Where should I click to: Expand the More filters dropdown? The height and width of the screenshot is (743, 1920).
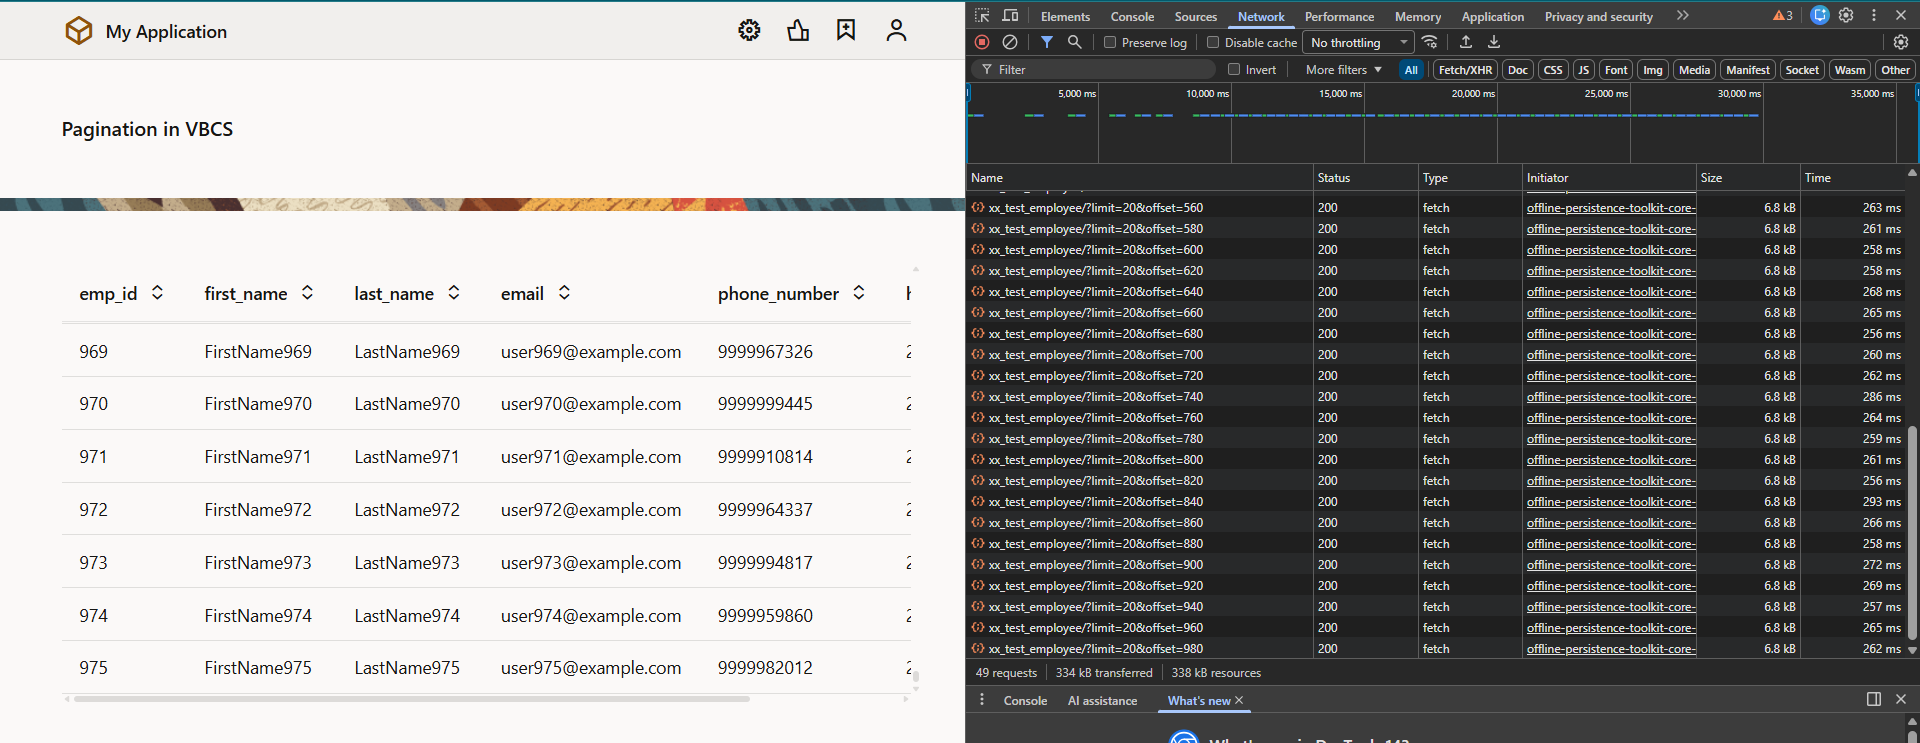click(x=1343, y=70)
